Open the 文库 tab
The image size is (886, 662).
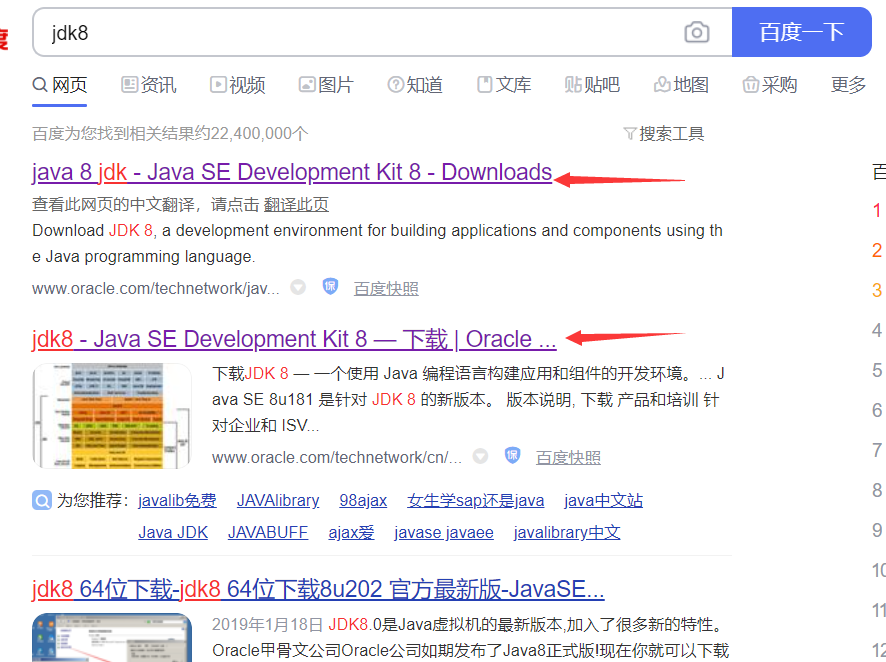click(x=504, y=85)
